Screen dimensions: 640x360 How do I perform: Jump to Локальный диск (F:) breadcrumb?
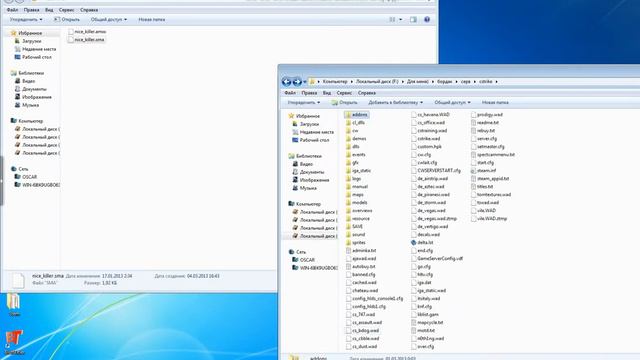point(377,82)
